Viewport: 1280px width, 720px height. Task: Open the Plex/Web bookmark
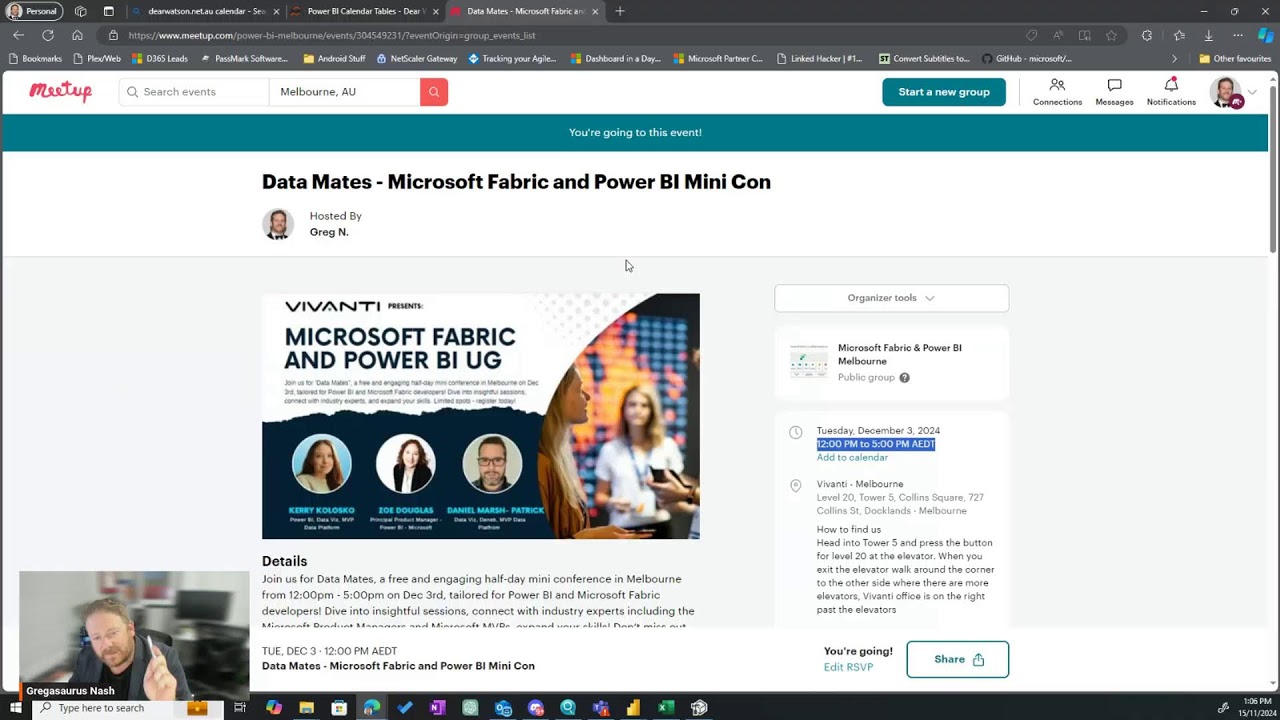pyautogui.click(x=97, y=58)
